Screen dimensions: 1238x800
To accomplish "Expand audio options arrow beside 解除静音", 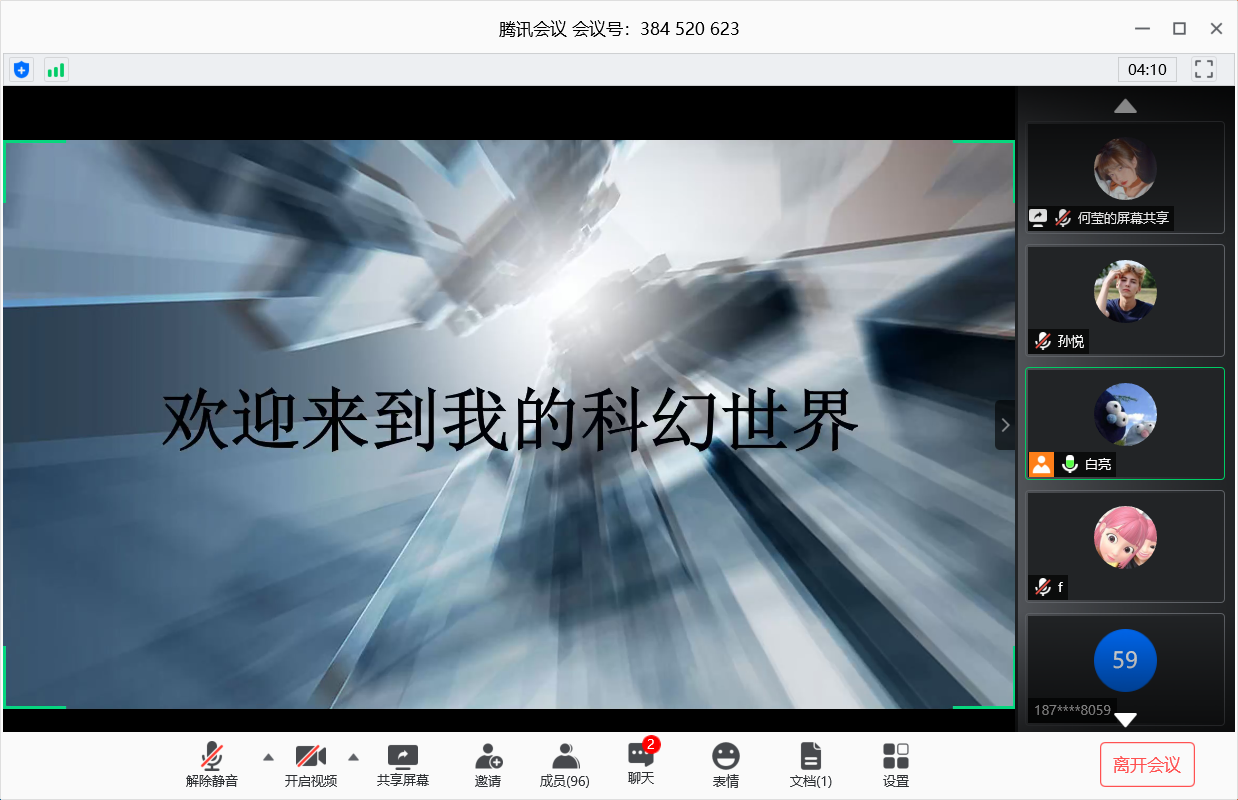I will click(268, 757).
